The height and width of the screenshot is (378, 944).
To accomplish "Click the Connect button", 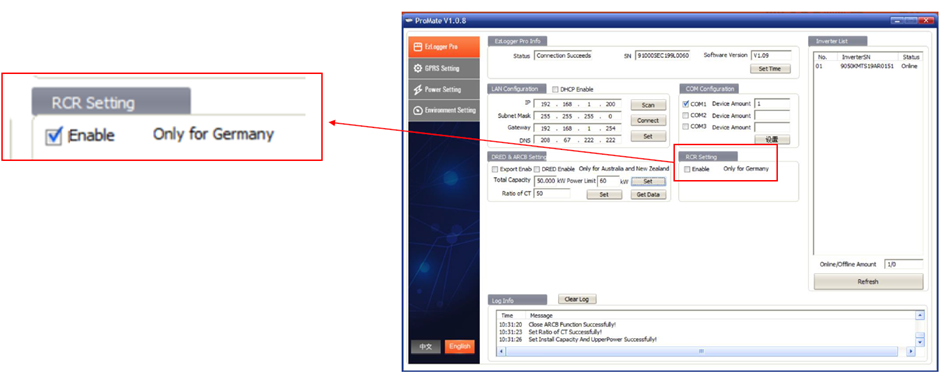I will tap(648, 120).
